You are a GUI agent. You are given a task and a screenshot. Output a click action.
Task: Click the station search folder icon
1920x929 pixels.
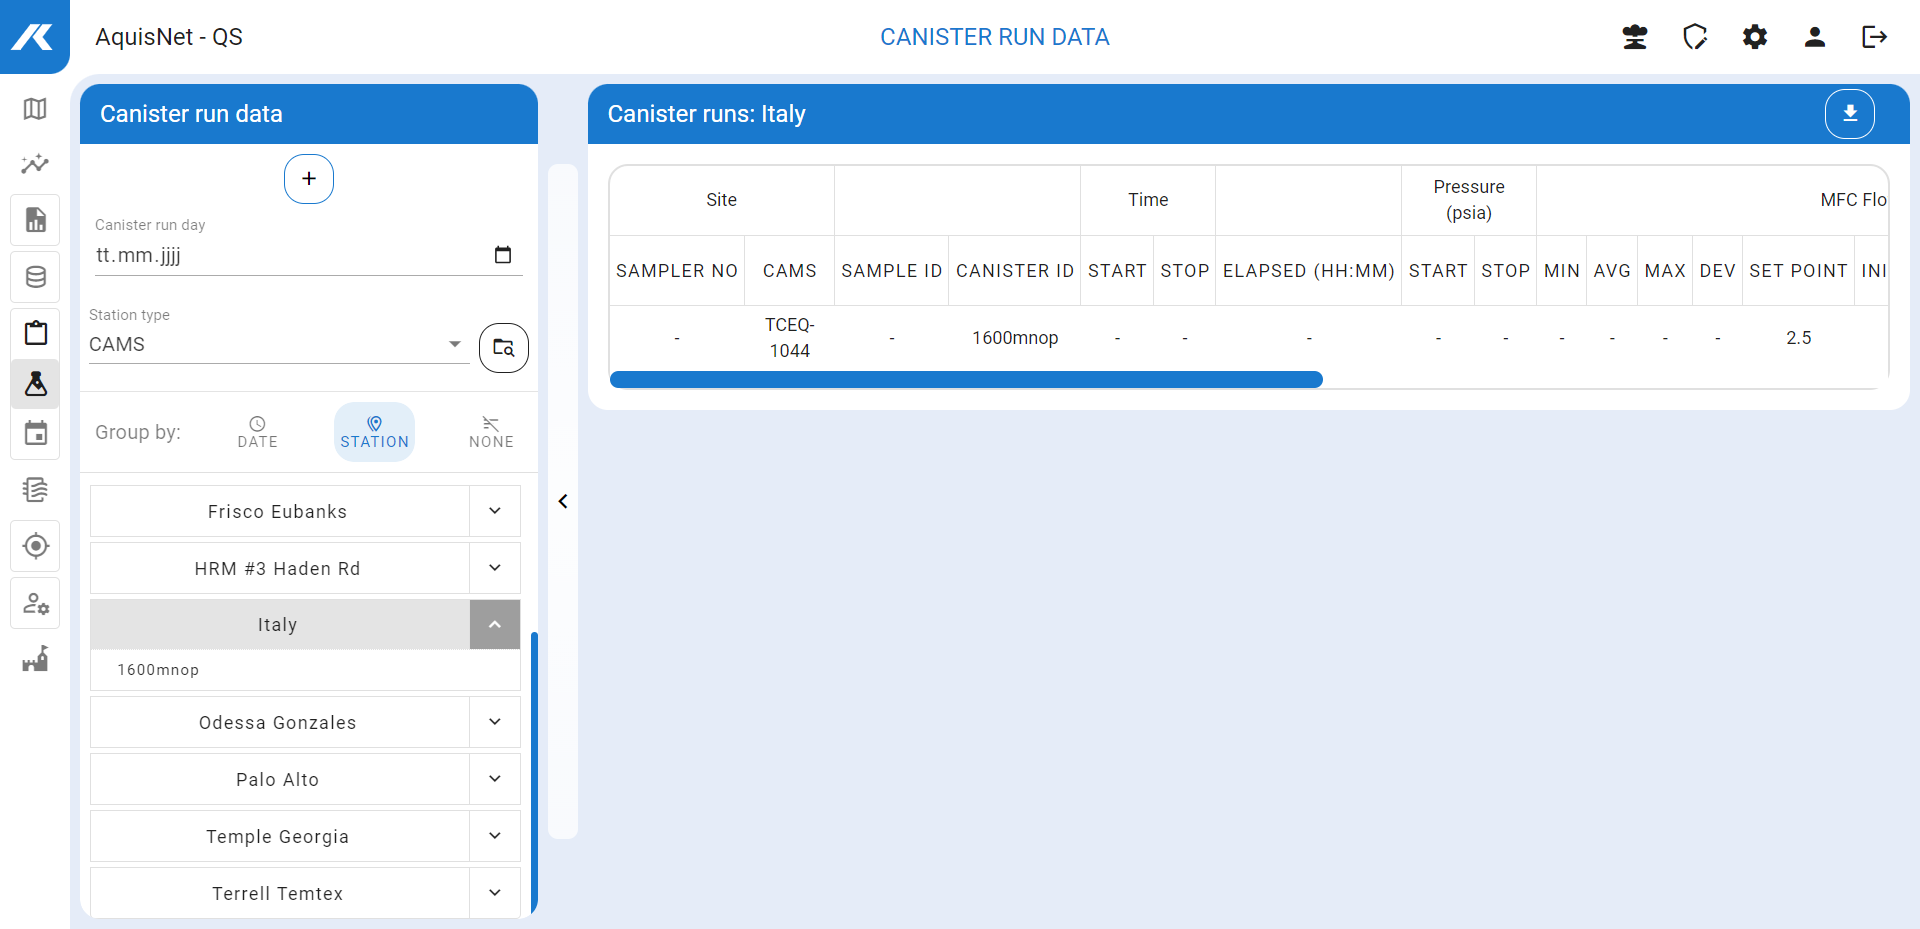pos(503,348)
